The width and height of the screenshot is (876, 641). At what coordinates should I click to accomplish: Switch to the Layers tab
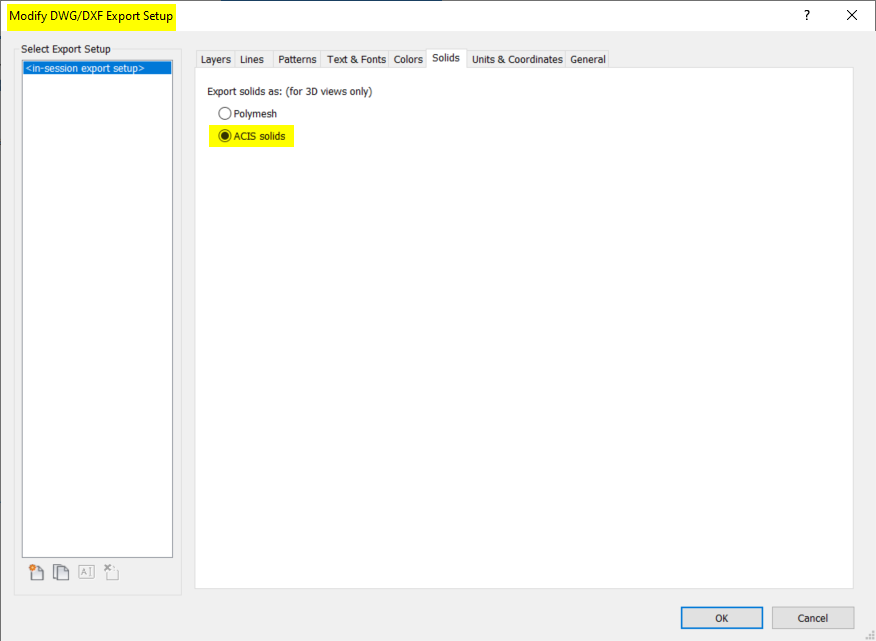[x=215, y=59]
